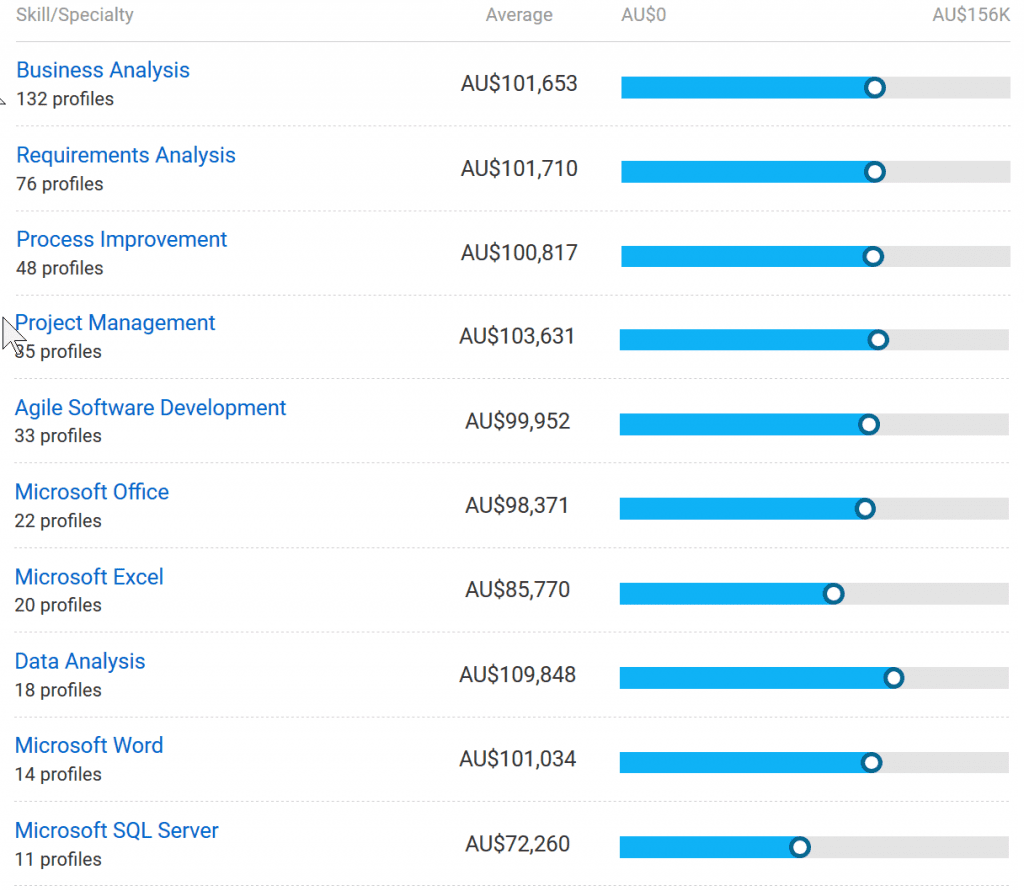Viewport: 1024px width, 891px height.
Task: Click the Business Analysis salary slider handle
Action: (x=875, y=88)
